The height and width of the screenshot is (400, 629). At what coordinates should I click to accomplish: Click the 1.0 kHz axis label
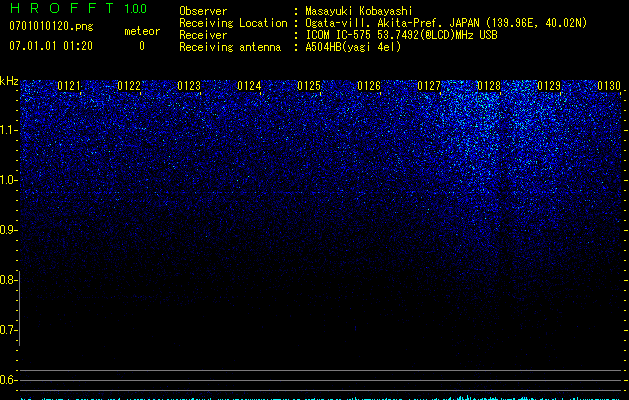pos(8,180)
